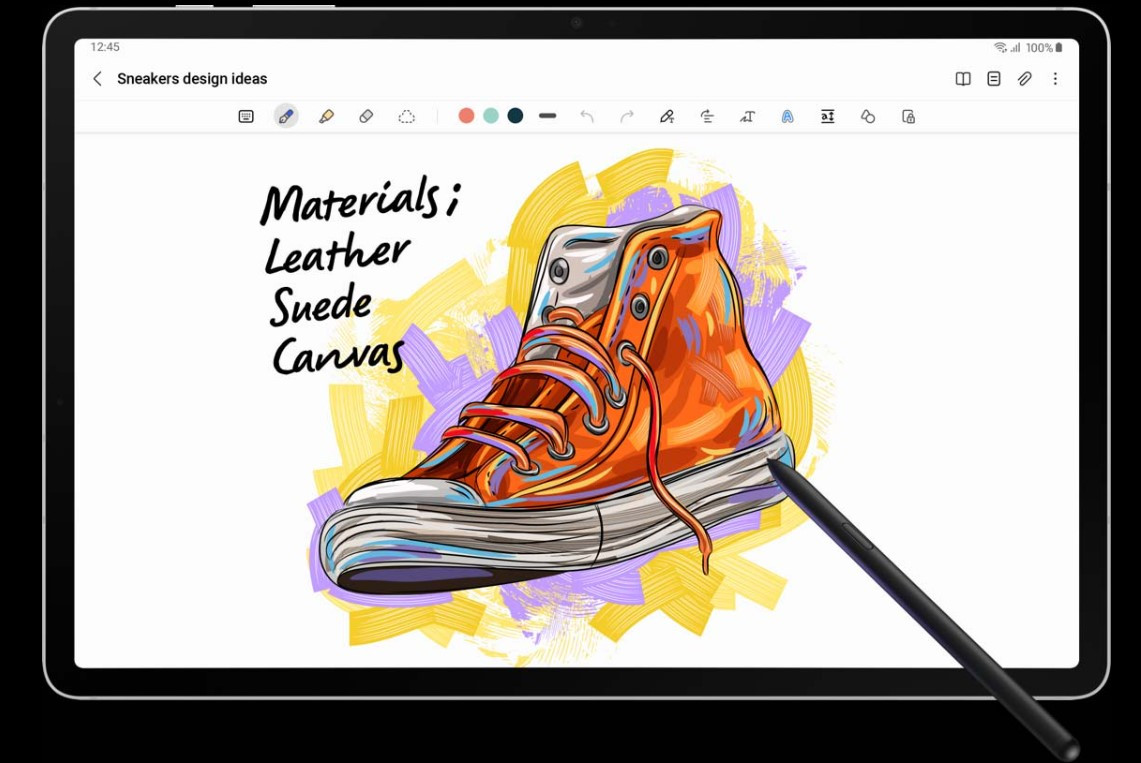Activate the lasso selection tool
Image resolution: width=1141 pixels, height=763 pixels.
coord(406,117)
